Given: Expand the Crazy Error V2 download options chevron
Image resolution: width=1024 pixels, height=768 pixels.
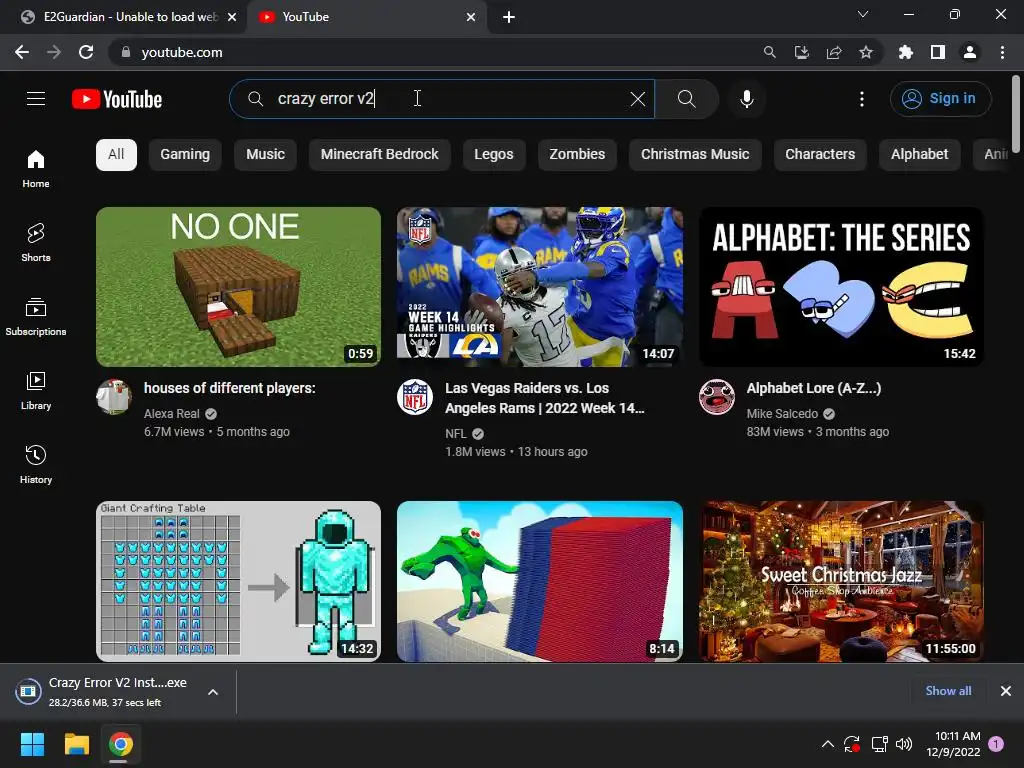Looking at the screenshot, I should [213, 692].
